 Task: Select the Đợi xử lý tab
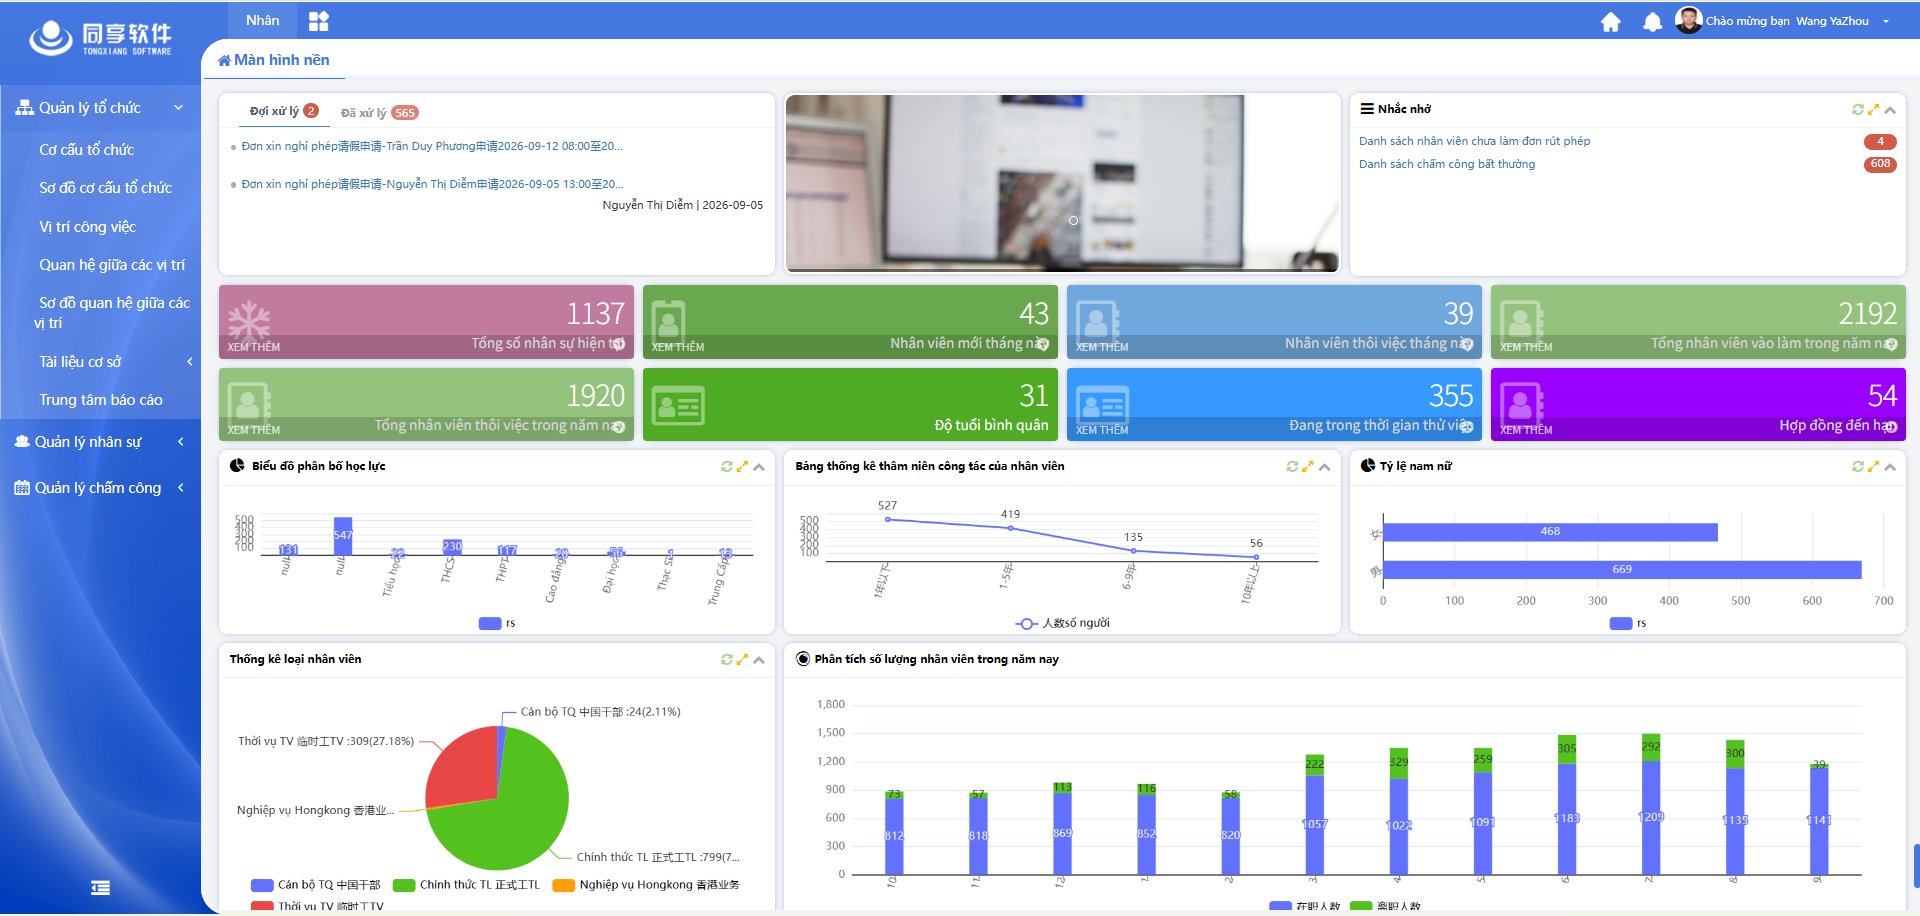tap(284, 111)
